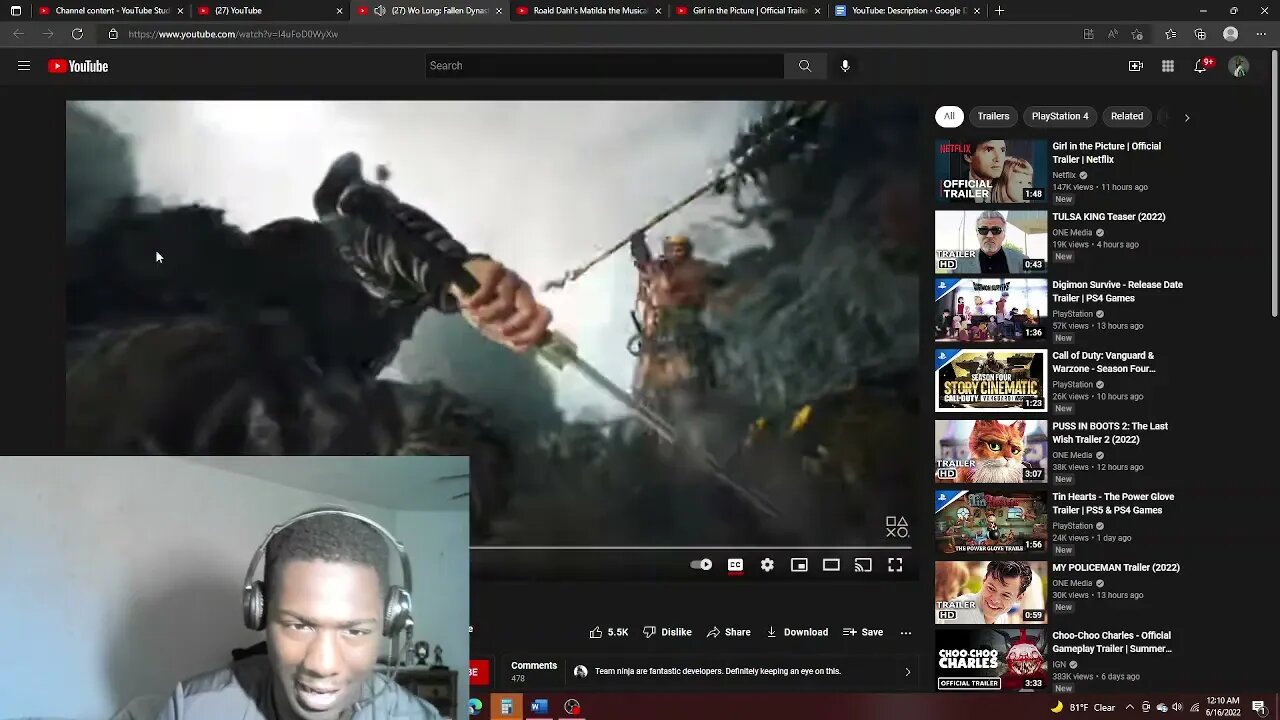Image resolution: width=1280 pixels, height=720 pixels.
Task: Go back in browser history
Action: click(x=18, y=34)
